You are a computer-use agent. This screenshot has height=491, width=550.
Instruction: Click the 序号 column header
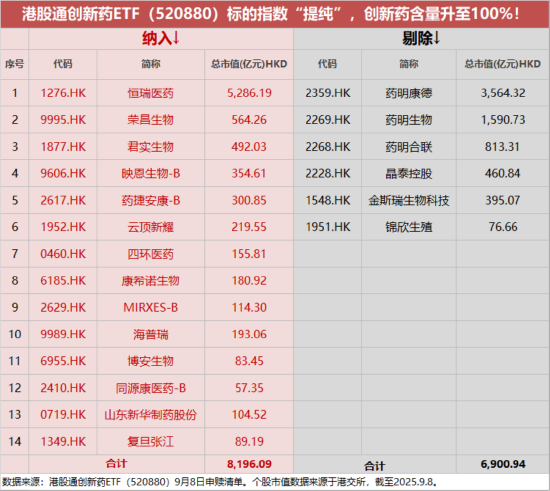(x=14, y=64)
